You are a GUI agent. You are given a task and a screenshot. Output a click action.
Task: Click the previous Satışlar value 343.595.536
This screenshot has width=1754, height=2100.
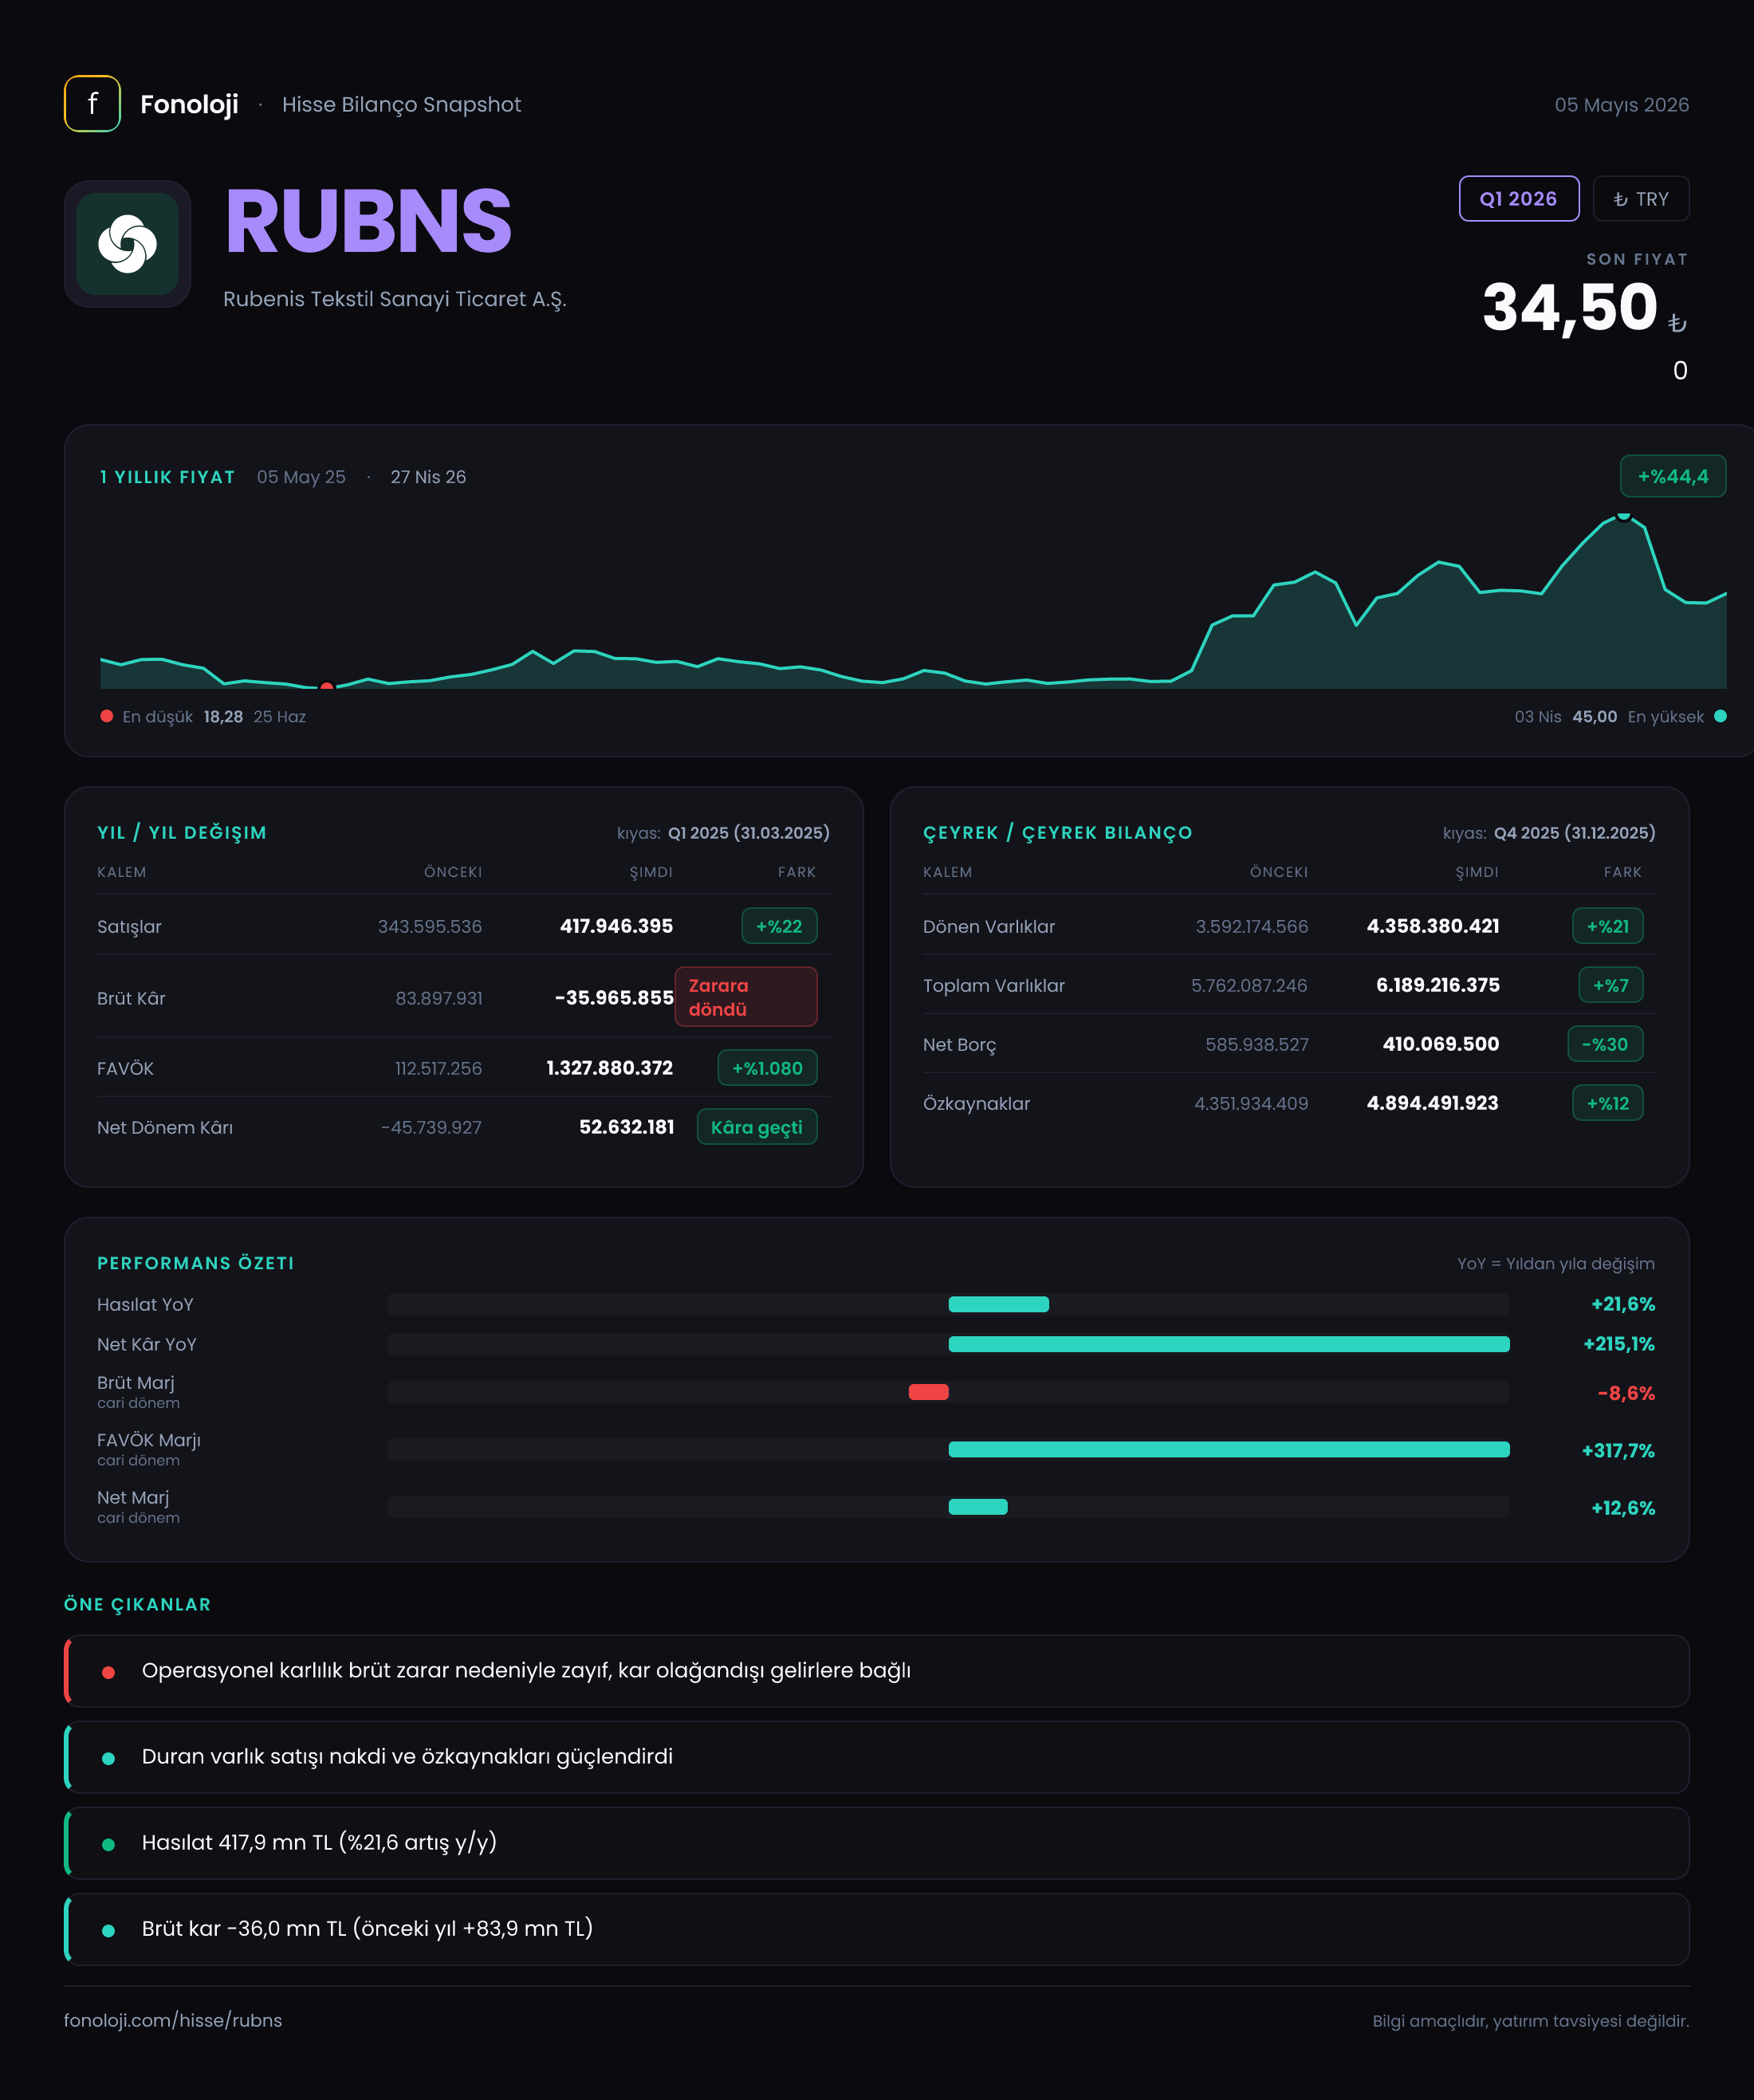430,927
